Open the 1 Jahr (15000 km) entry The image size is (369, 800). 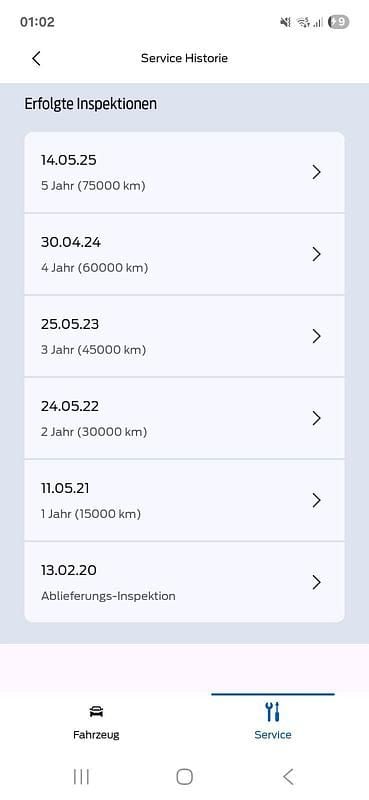coord(184,501)
